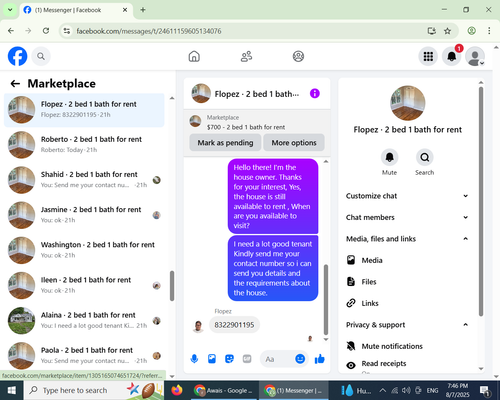Viewport: 500px width, 400px height.
Task: Open Media in the chat details
Action: click(407, 260)
